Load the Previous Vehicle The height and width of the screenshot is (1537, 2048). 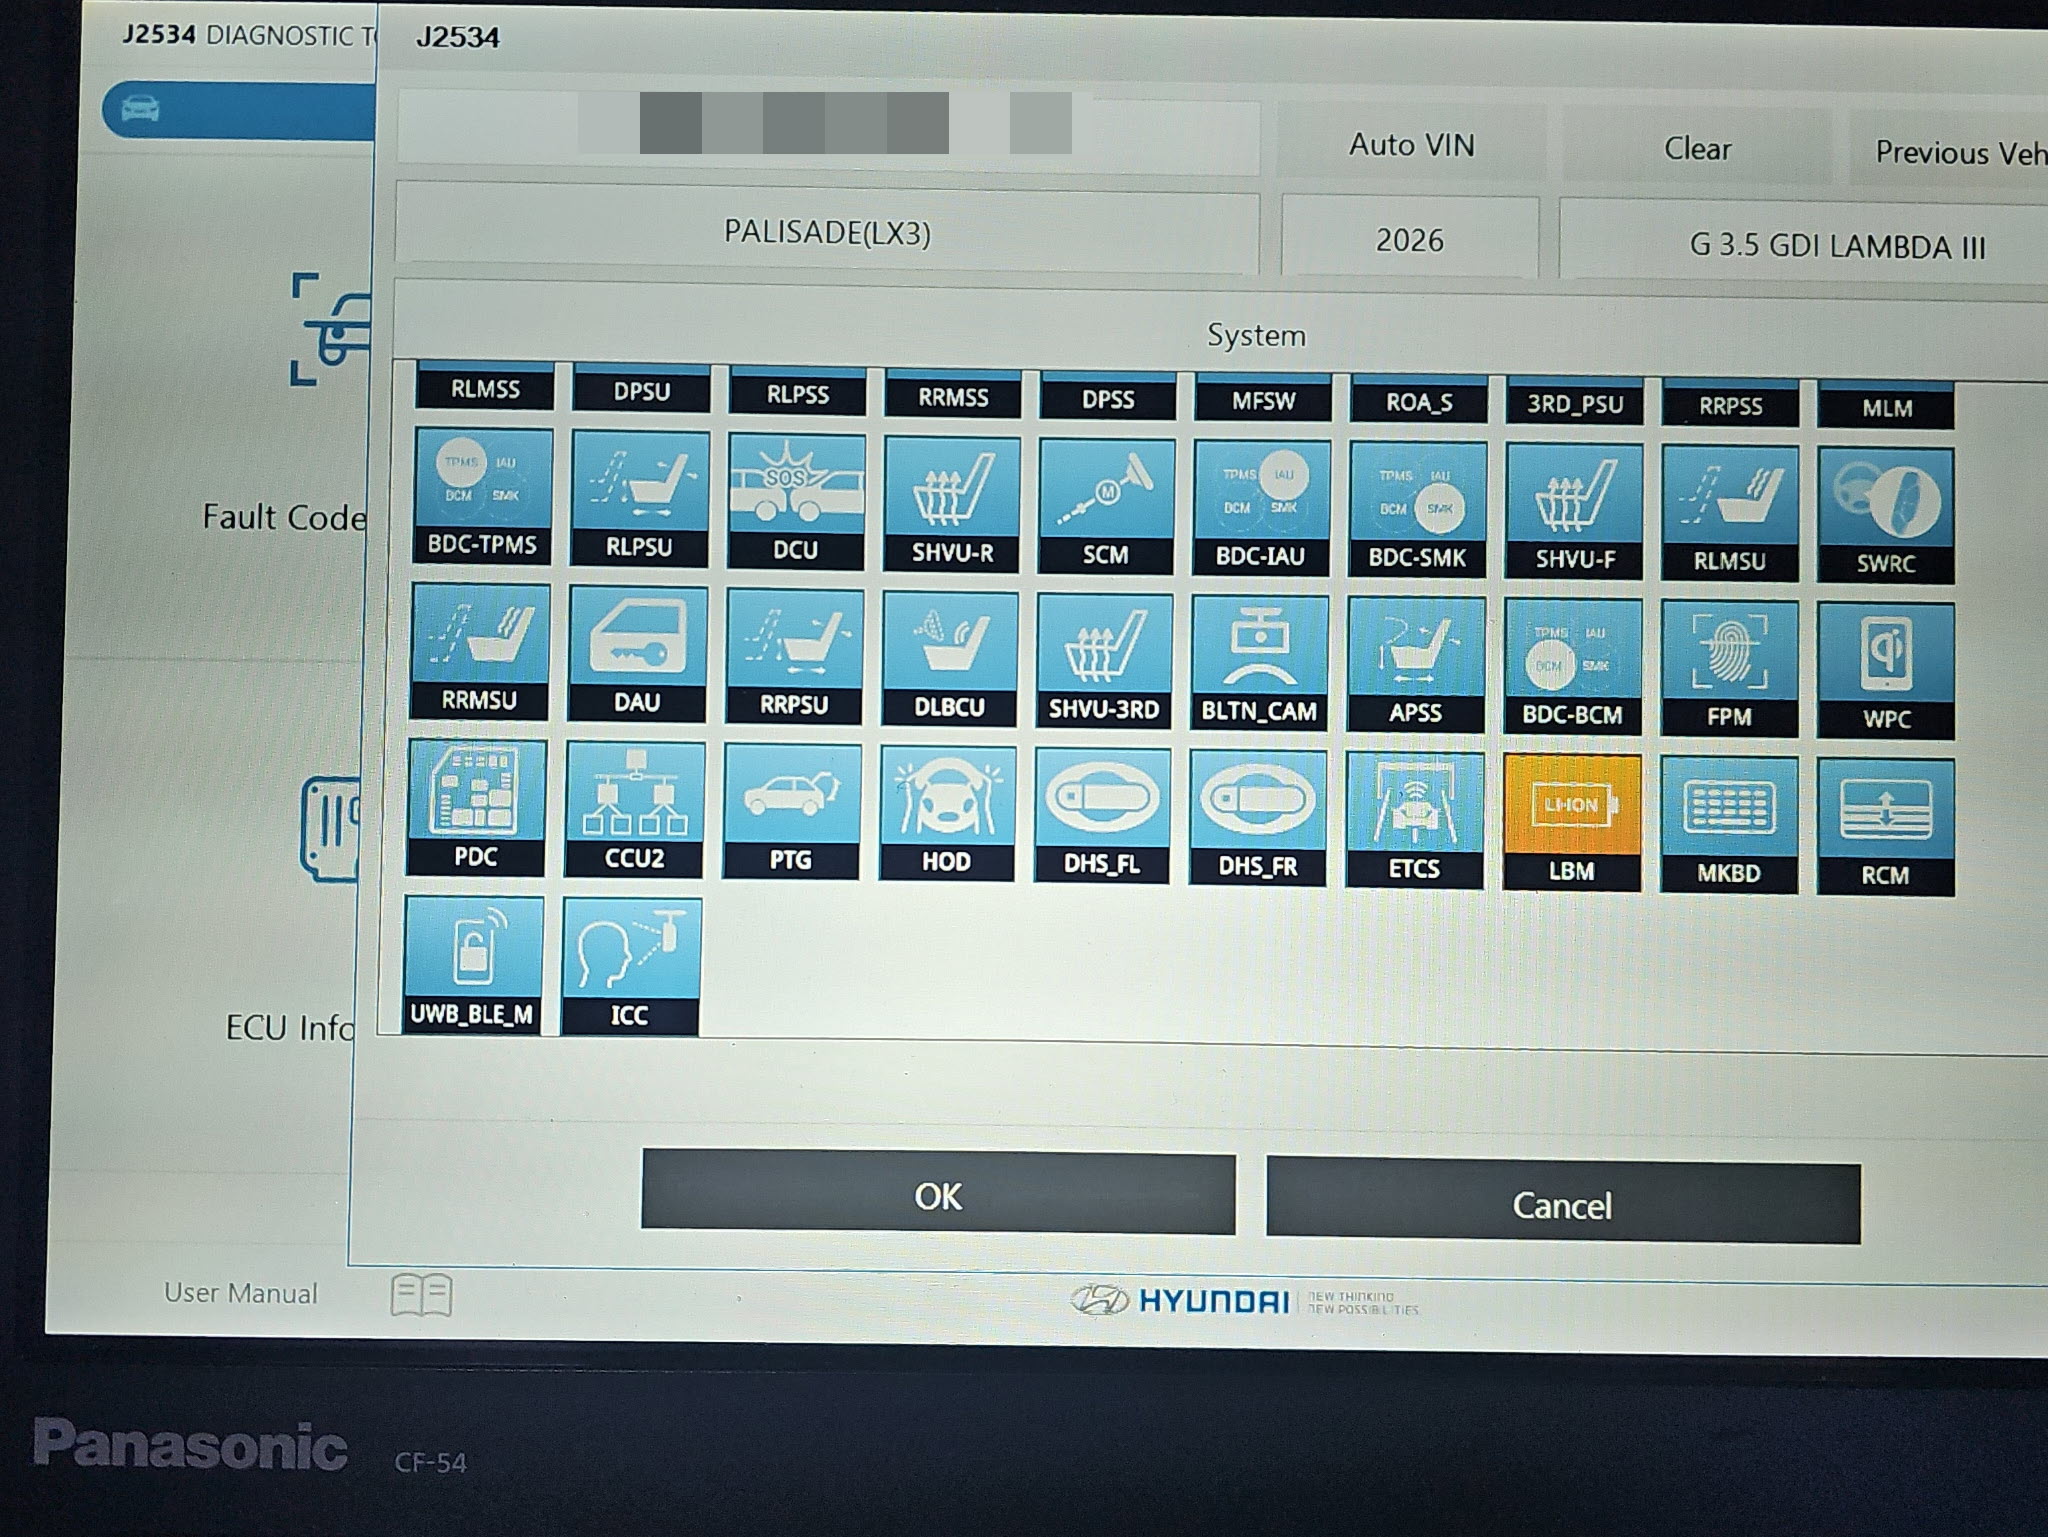click(1950, 152)
